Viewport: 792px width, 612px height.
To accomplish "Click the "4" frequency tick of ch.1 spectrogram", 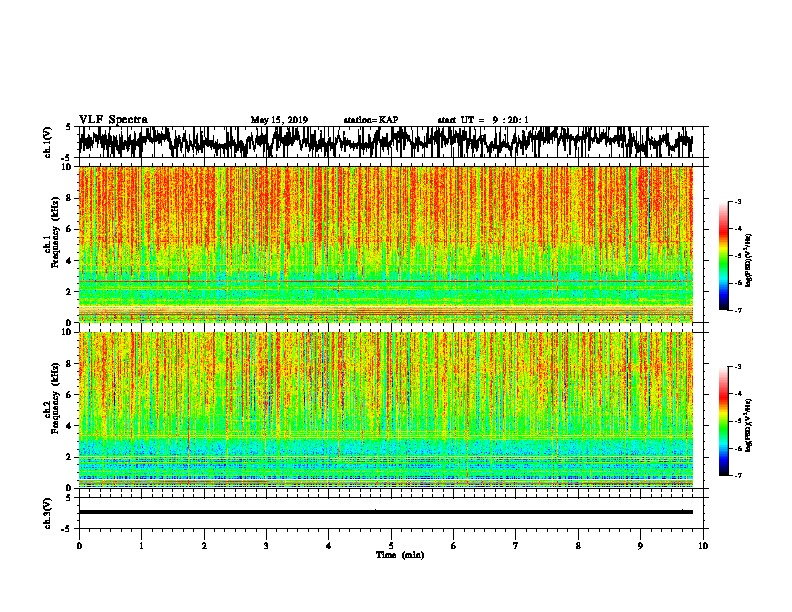I will coord(71,261).
